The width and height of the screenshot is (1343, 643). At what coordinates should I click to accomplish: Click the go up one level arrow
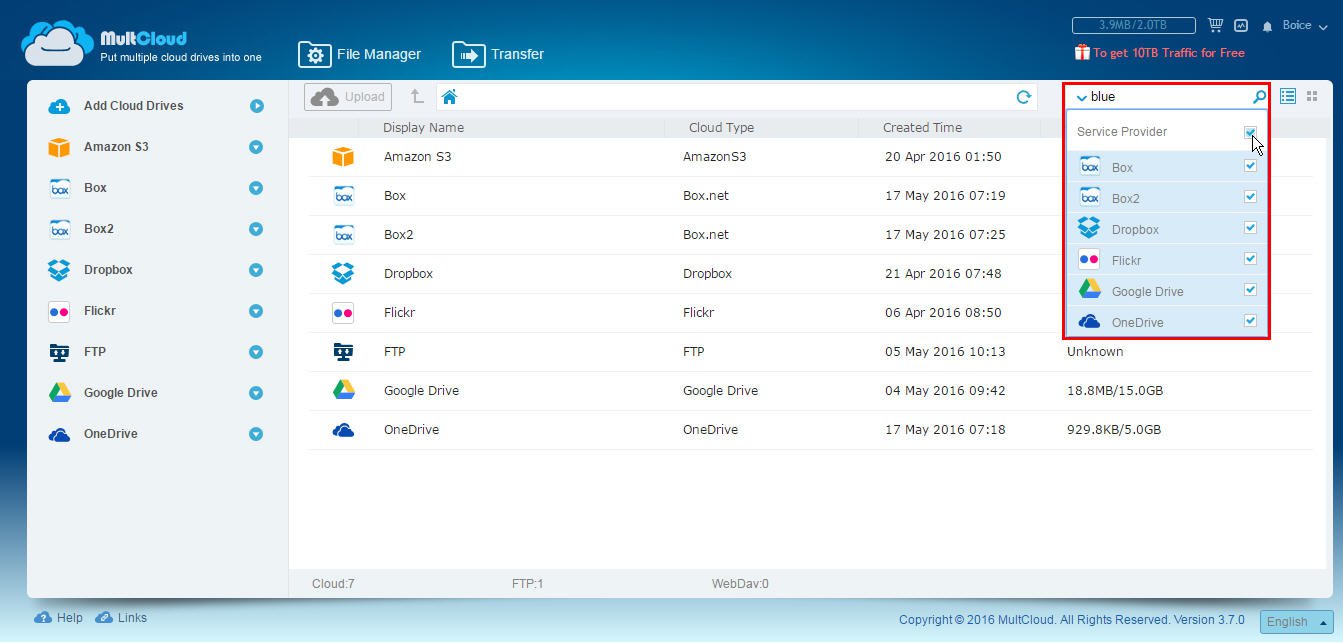417,97
